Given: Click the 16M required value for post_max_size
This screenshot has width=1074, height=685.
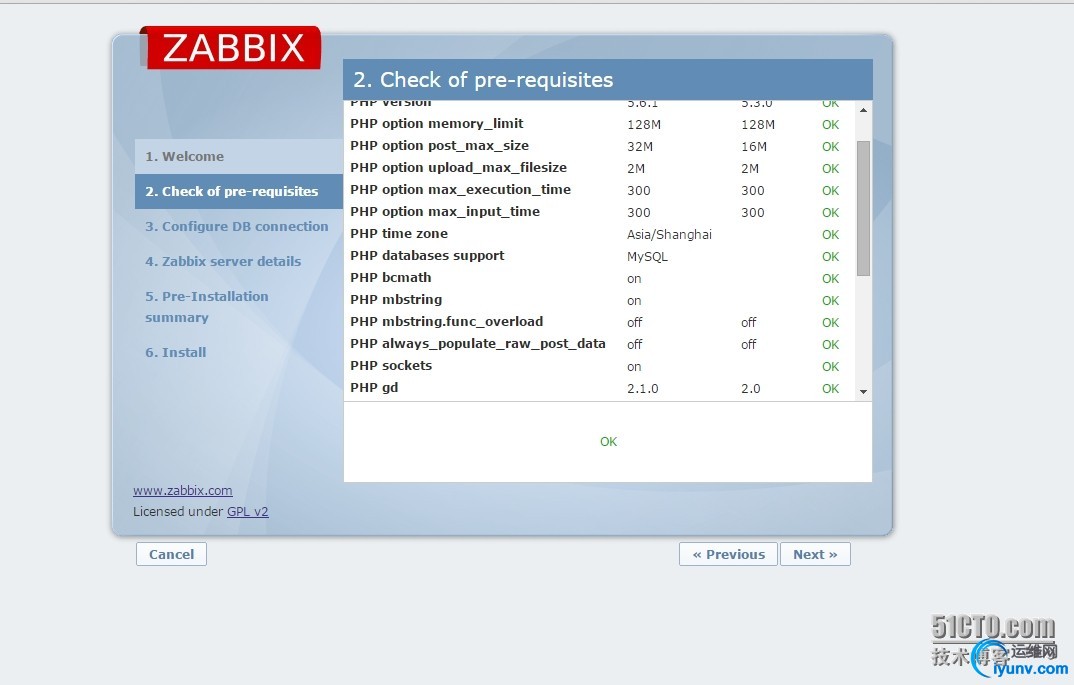Looking at the screenshot, I should pos(753,147).
